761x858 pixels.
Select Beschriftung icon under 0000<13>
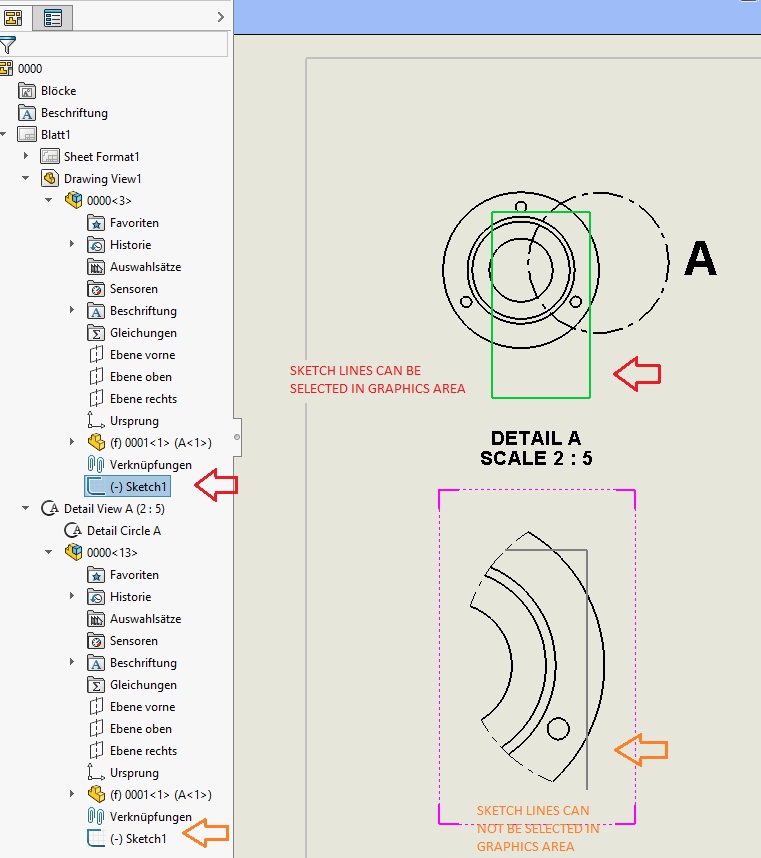click(96, 663)
